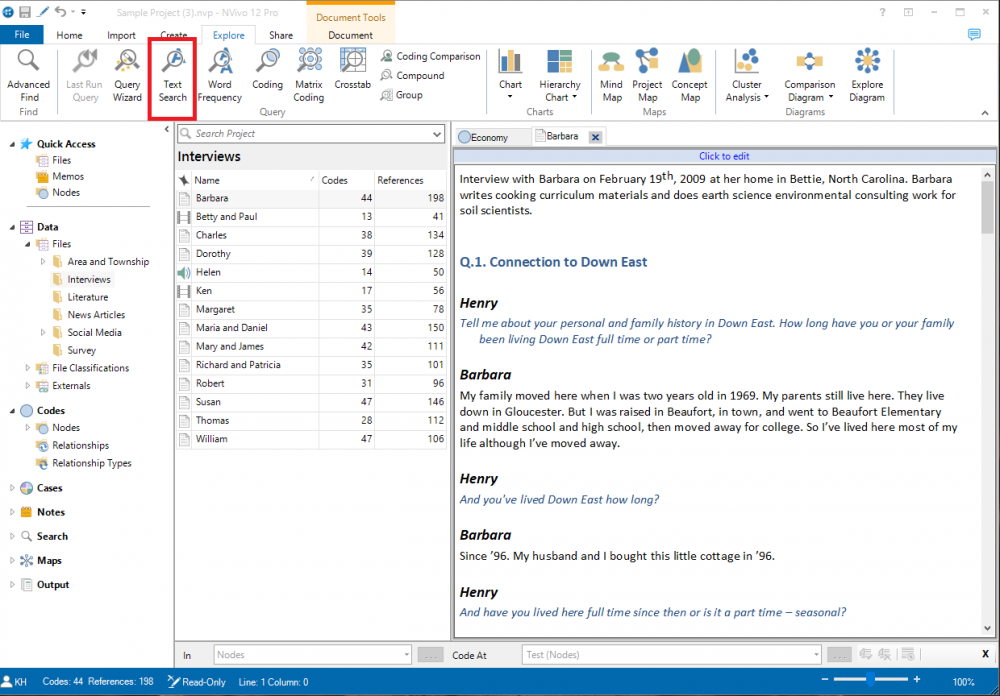
Task: Expand the Area and Township folder
Action: (43, 262)
